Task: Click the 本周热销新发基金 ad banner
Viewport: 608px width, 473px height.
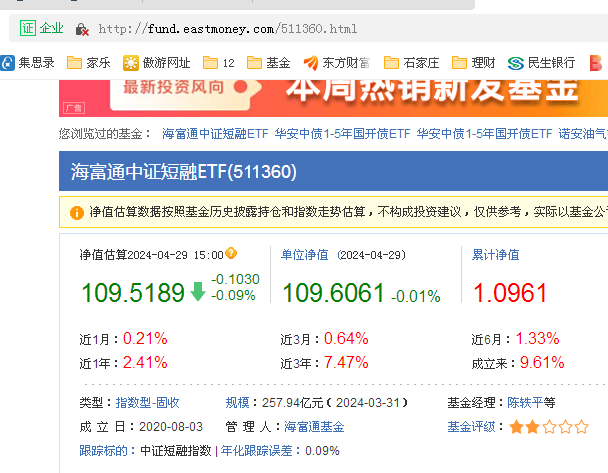Action: pos(333,98)
